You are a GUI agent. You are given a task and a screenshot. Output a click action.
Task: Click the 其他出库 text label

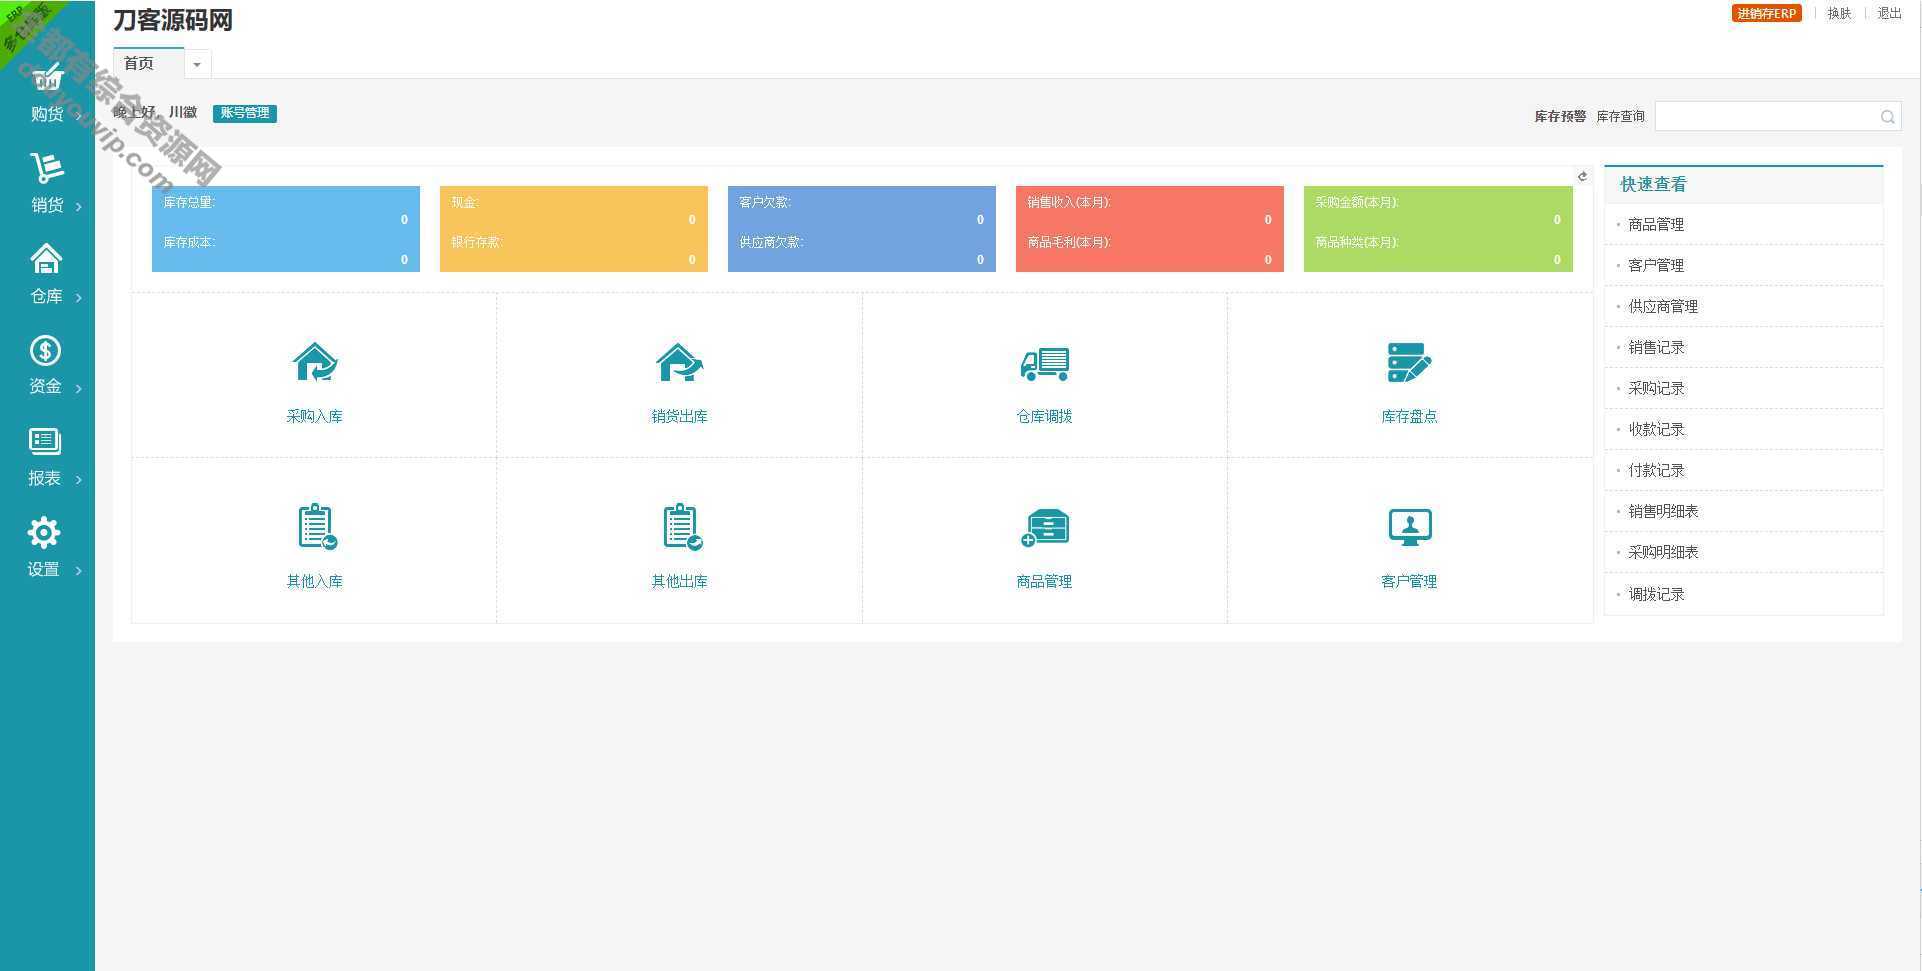(x=680, y=581)
